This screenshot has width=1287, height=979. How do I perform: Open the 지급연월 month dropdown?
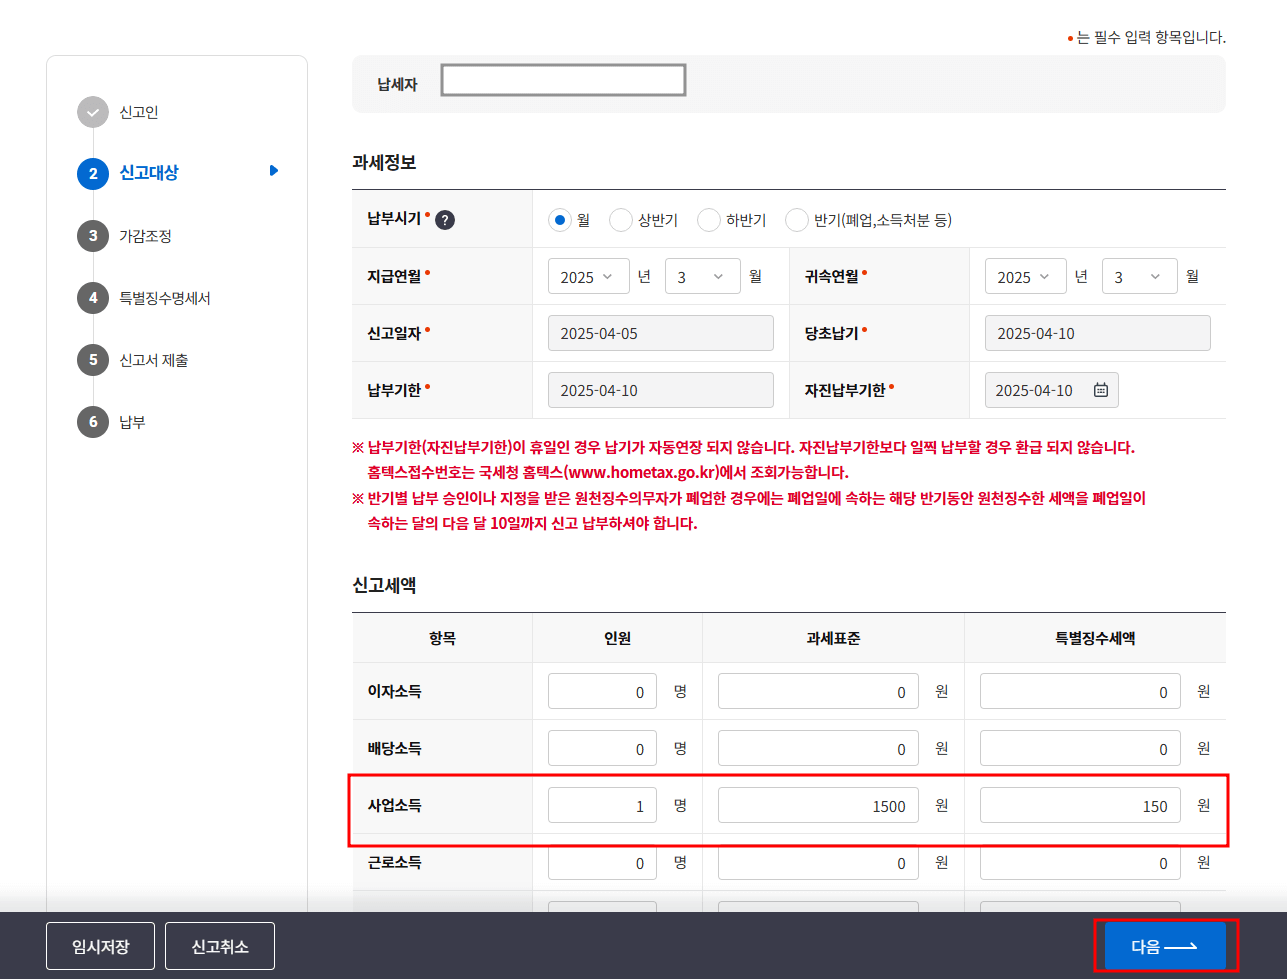point(702,276)
